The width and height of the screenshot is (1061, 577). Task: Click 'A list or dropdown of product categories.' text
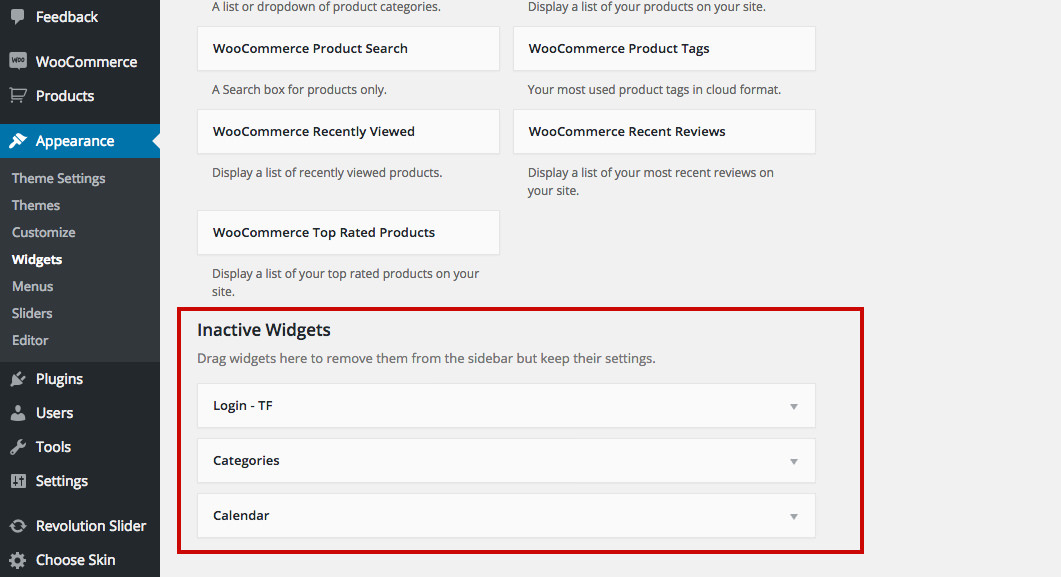pyautogui.click(x=326, y=7)
